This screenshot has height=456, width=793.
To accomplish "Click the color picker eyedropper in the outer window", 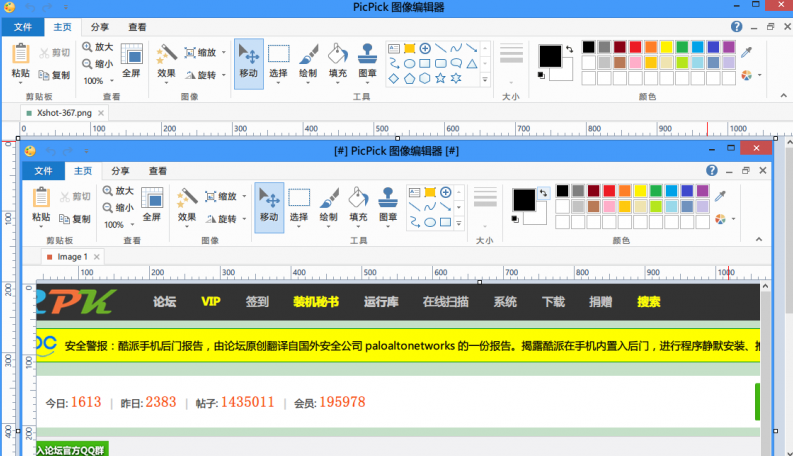I will pyautogui.click(x=746, y=52).
